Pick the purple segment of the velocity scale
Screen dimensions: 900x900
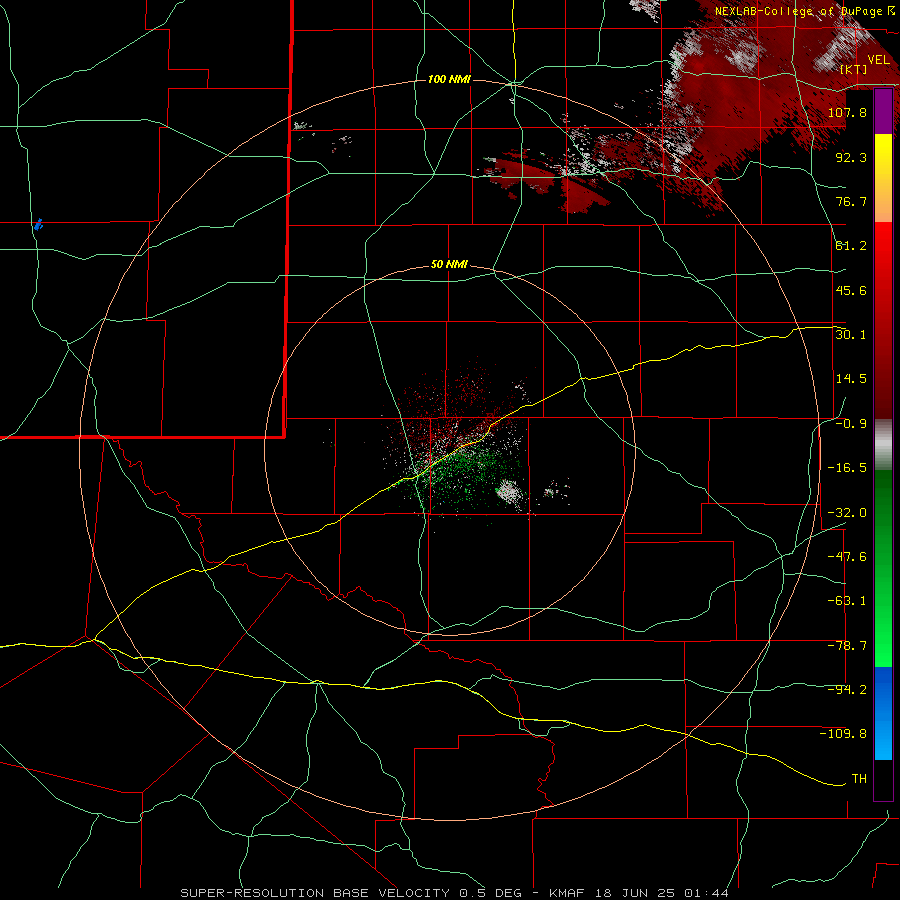[883, 112]
